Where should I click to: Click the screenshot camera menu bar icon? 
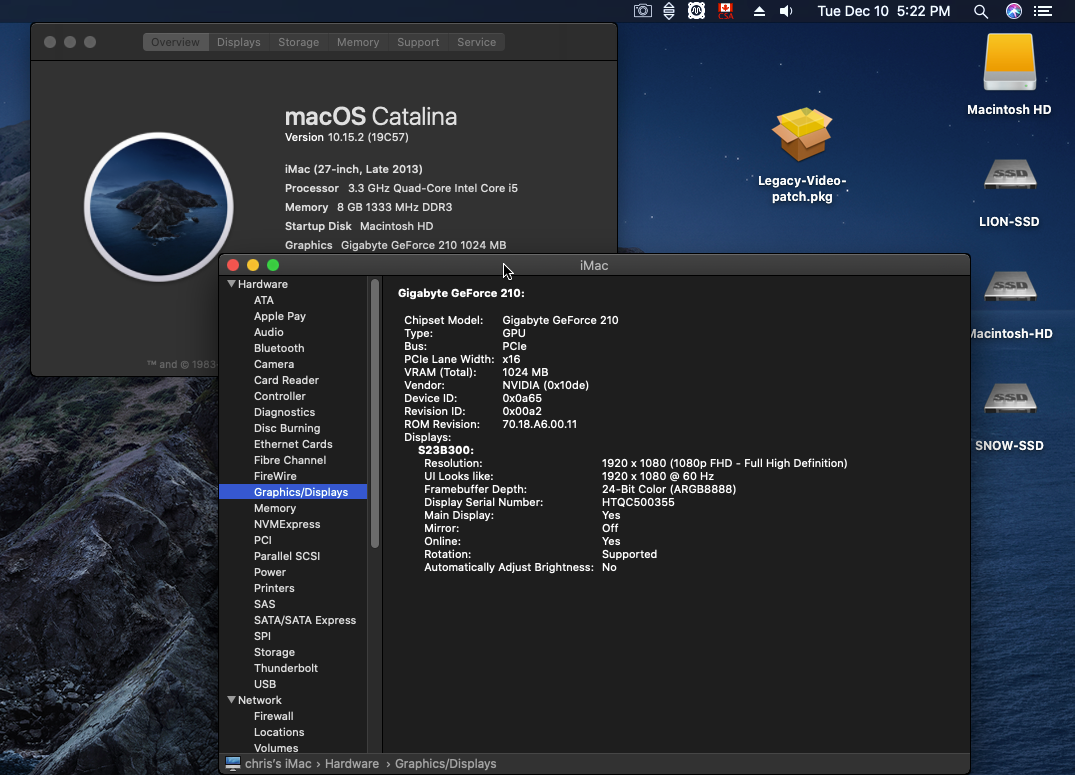pyautogui.click(x=643, y=11)
